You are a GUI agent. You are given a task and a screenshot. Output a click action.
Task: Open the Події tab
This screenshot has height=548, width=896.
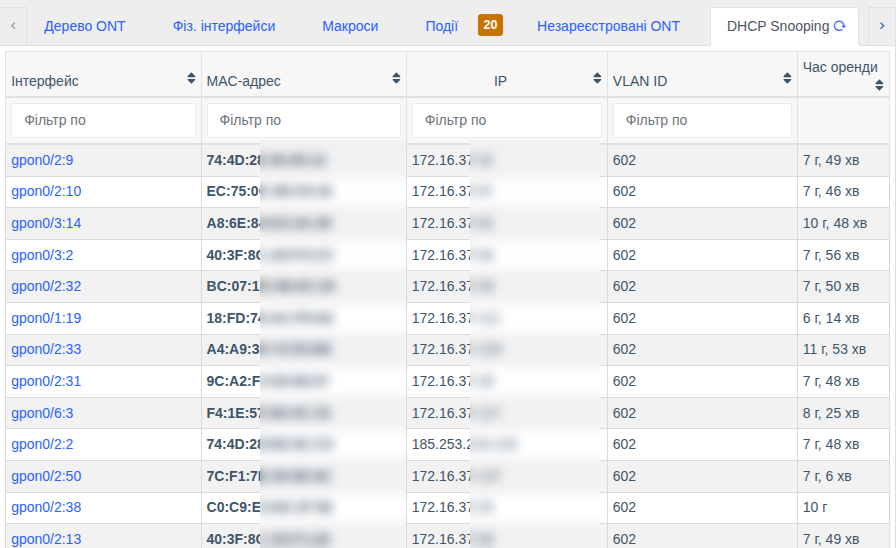(442, 26)
